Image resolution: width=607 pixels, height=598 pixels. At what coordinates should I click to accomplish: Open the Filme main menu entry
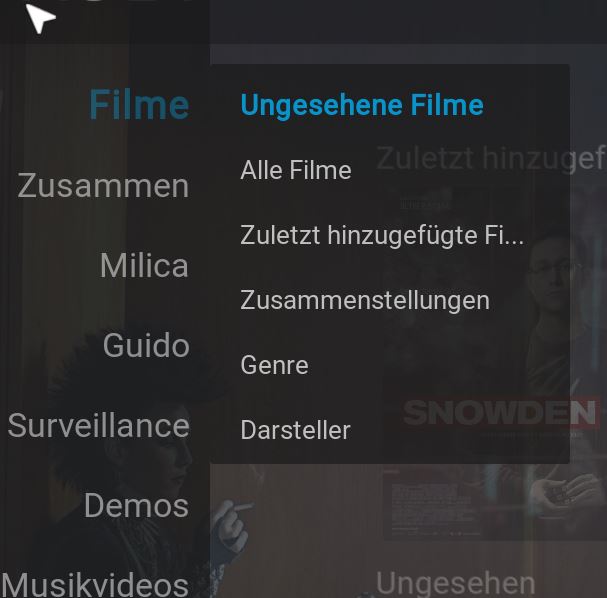click(x=139, y=105)
